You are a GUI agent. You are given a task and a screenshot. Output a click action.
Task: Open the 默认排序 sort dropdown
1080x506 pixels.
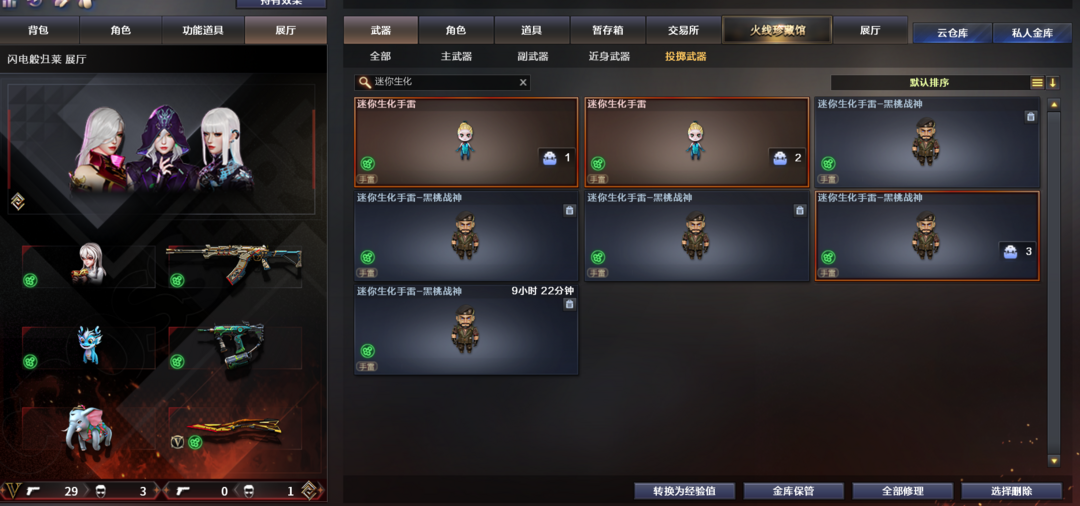tap(929, 83)
